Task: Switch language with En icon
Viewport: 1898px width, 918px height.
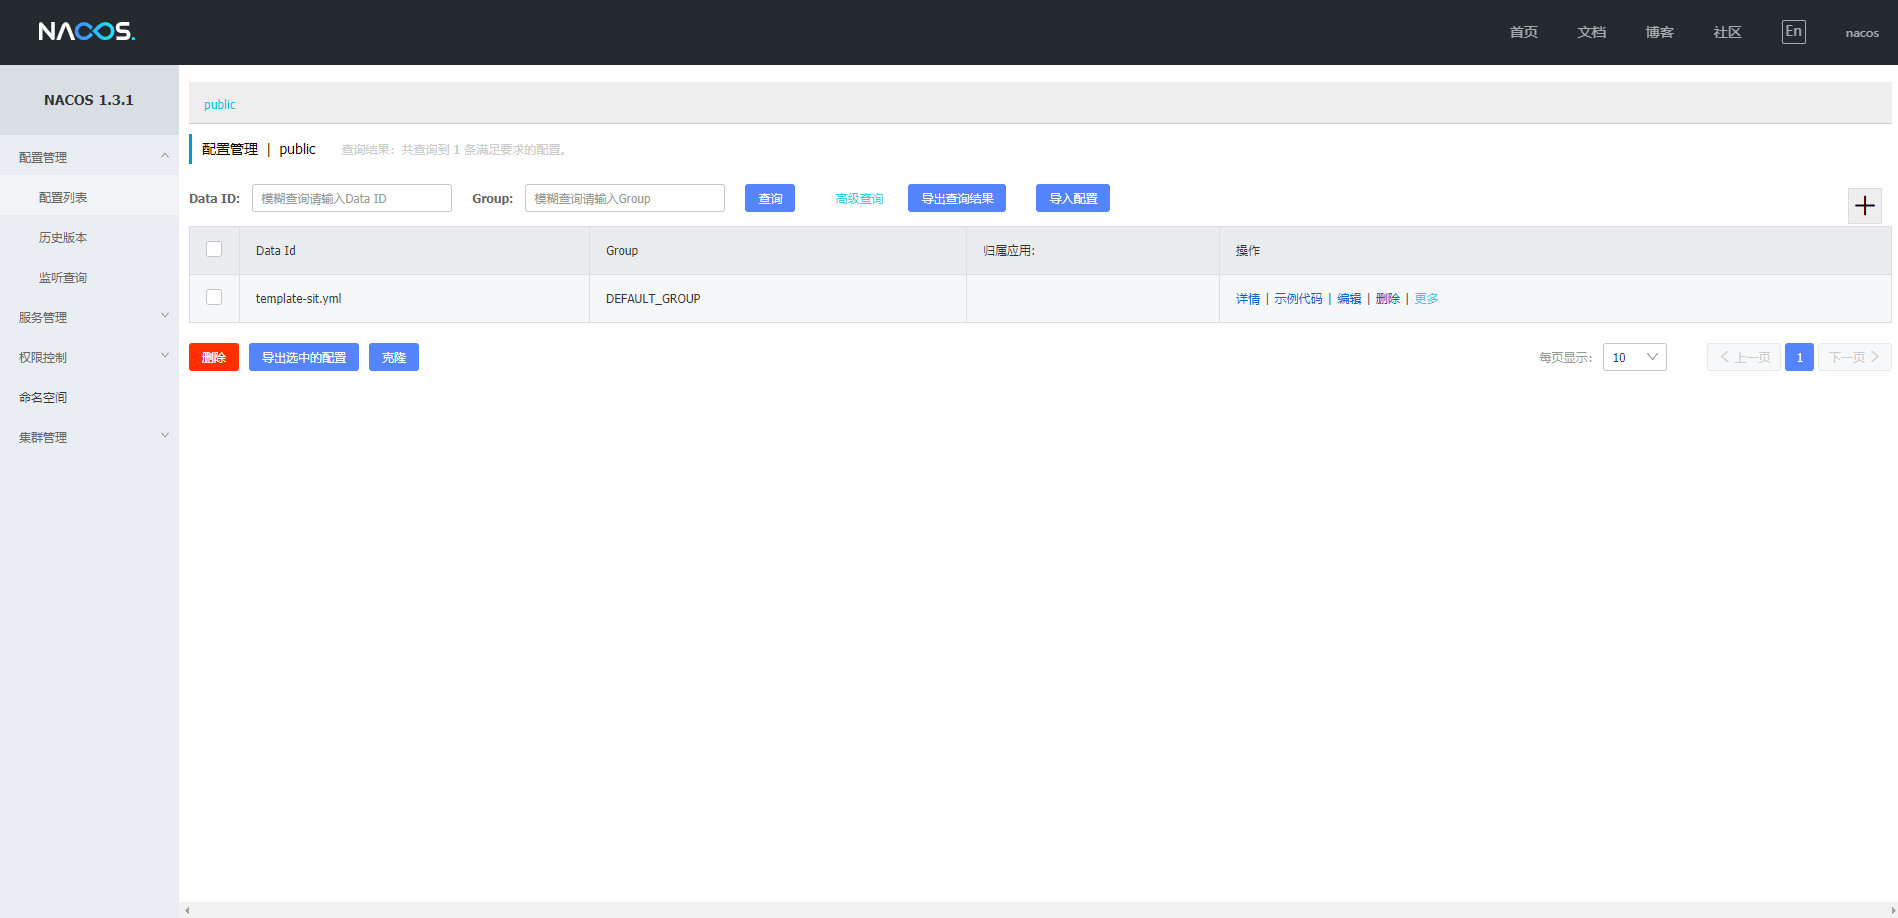Action: click(x=1793, y=32)
